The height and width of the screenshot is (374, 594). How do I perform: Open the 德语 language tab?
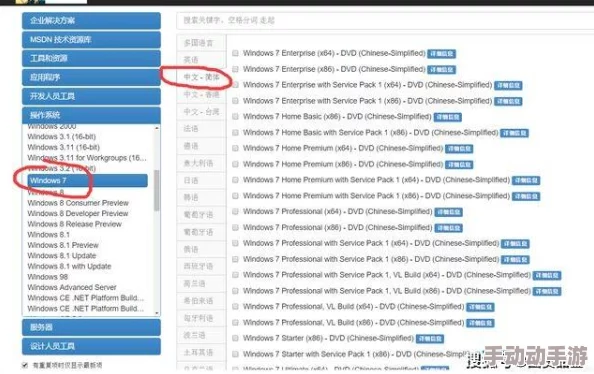201,146
